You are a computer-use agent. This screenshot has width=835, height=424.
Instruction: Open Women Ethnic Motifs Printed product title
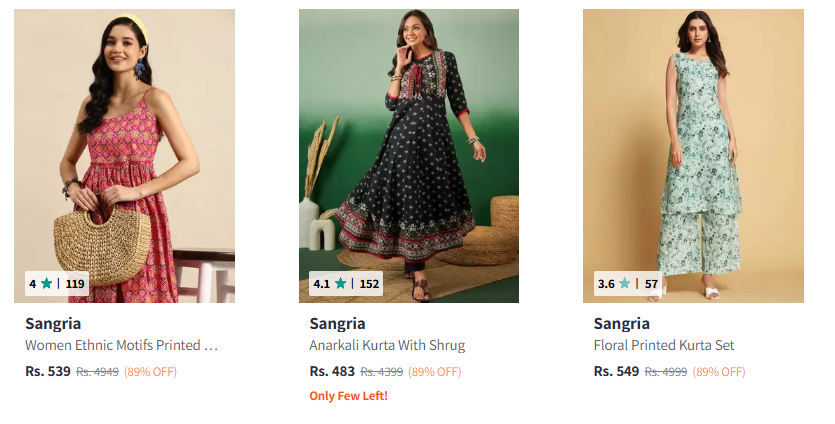pos(121,346)
